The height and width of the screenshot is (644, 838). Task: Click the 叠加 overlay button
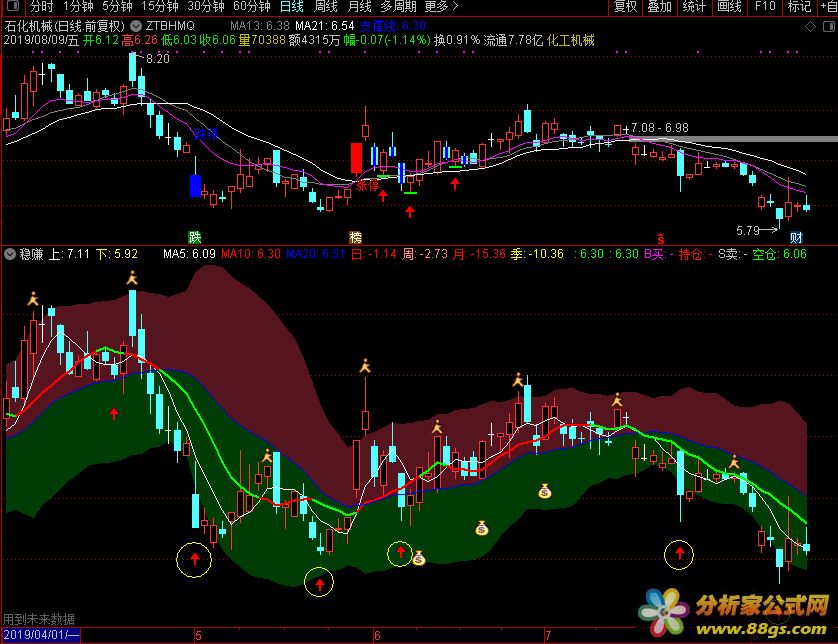coord(659,6)
